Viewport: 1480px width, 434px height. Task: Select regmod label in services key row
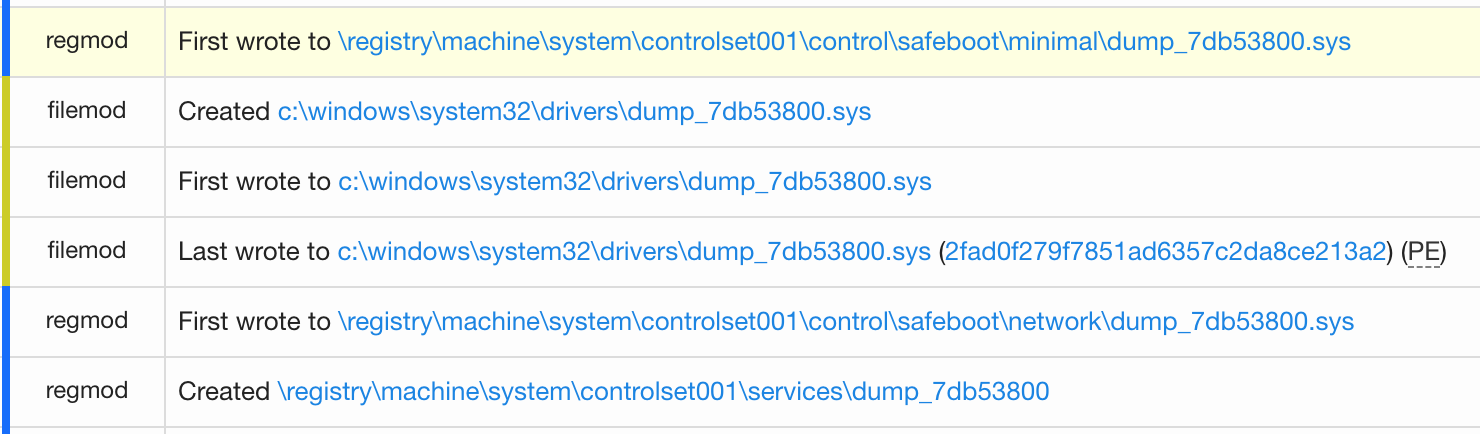coord(87,391)
